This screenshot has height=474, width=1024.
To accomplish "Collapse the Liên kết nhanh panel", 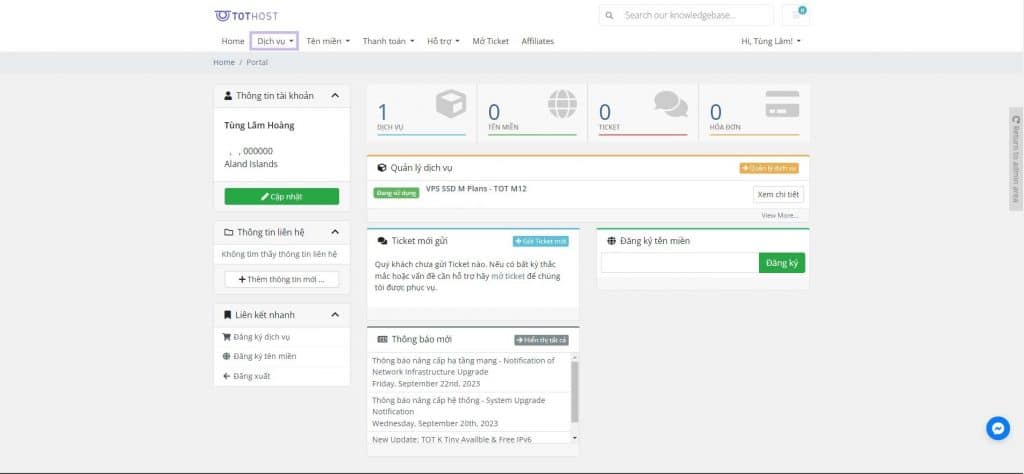I will point(335,315).
